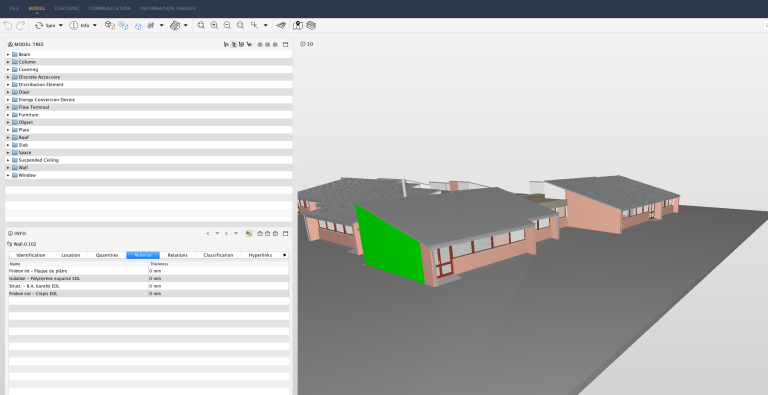Switch to the Location tab
The image size is (768, 395).
coord(71,255)
